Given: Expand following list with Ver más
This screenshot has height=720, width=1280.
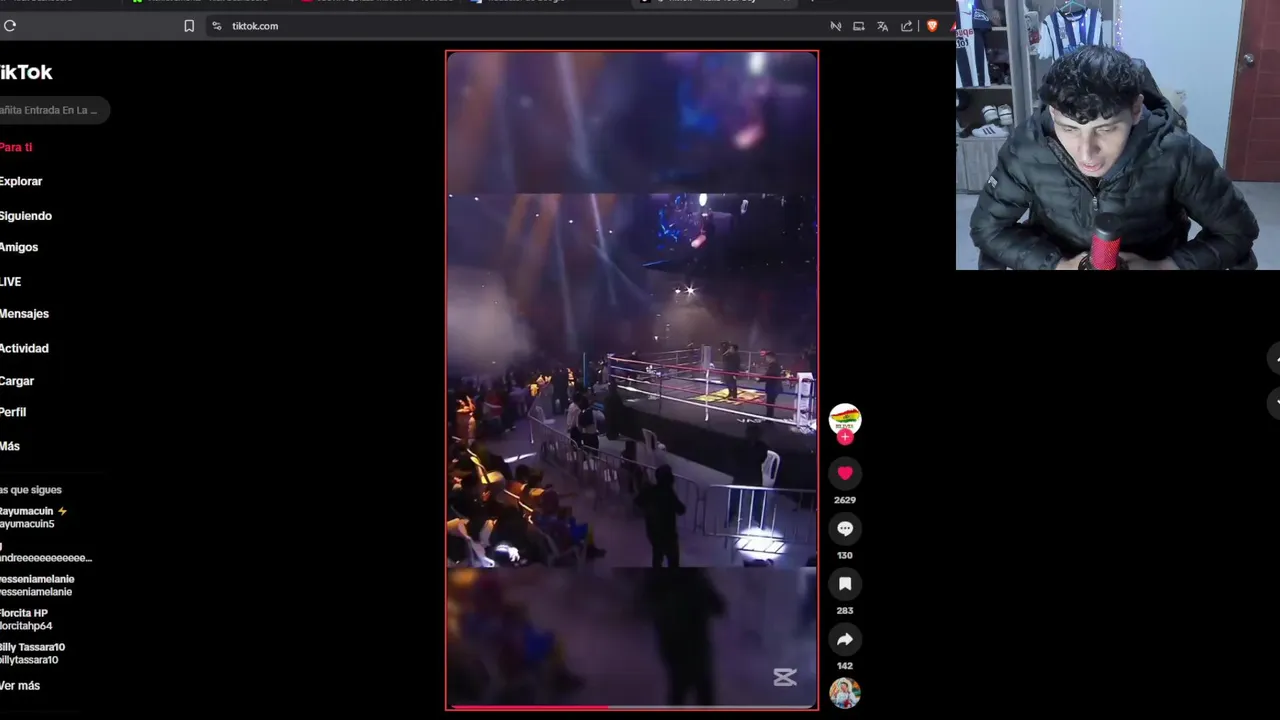Looking at the screenshot, I should pos(20,686).
